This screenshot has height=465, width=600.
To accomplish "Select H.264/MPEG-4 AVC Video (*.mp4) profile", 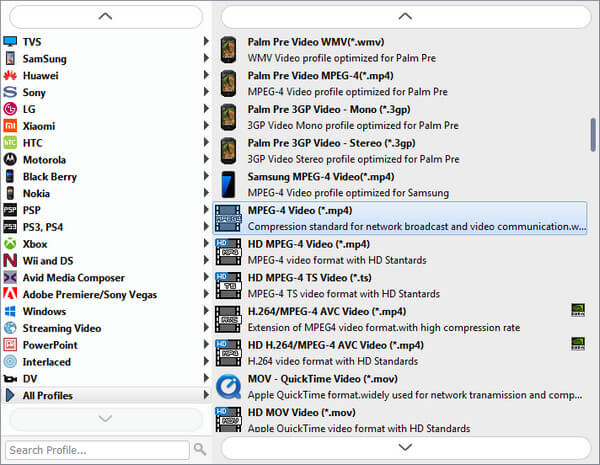I will pyautogui.click(x=400, y=319).
